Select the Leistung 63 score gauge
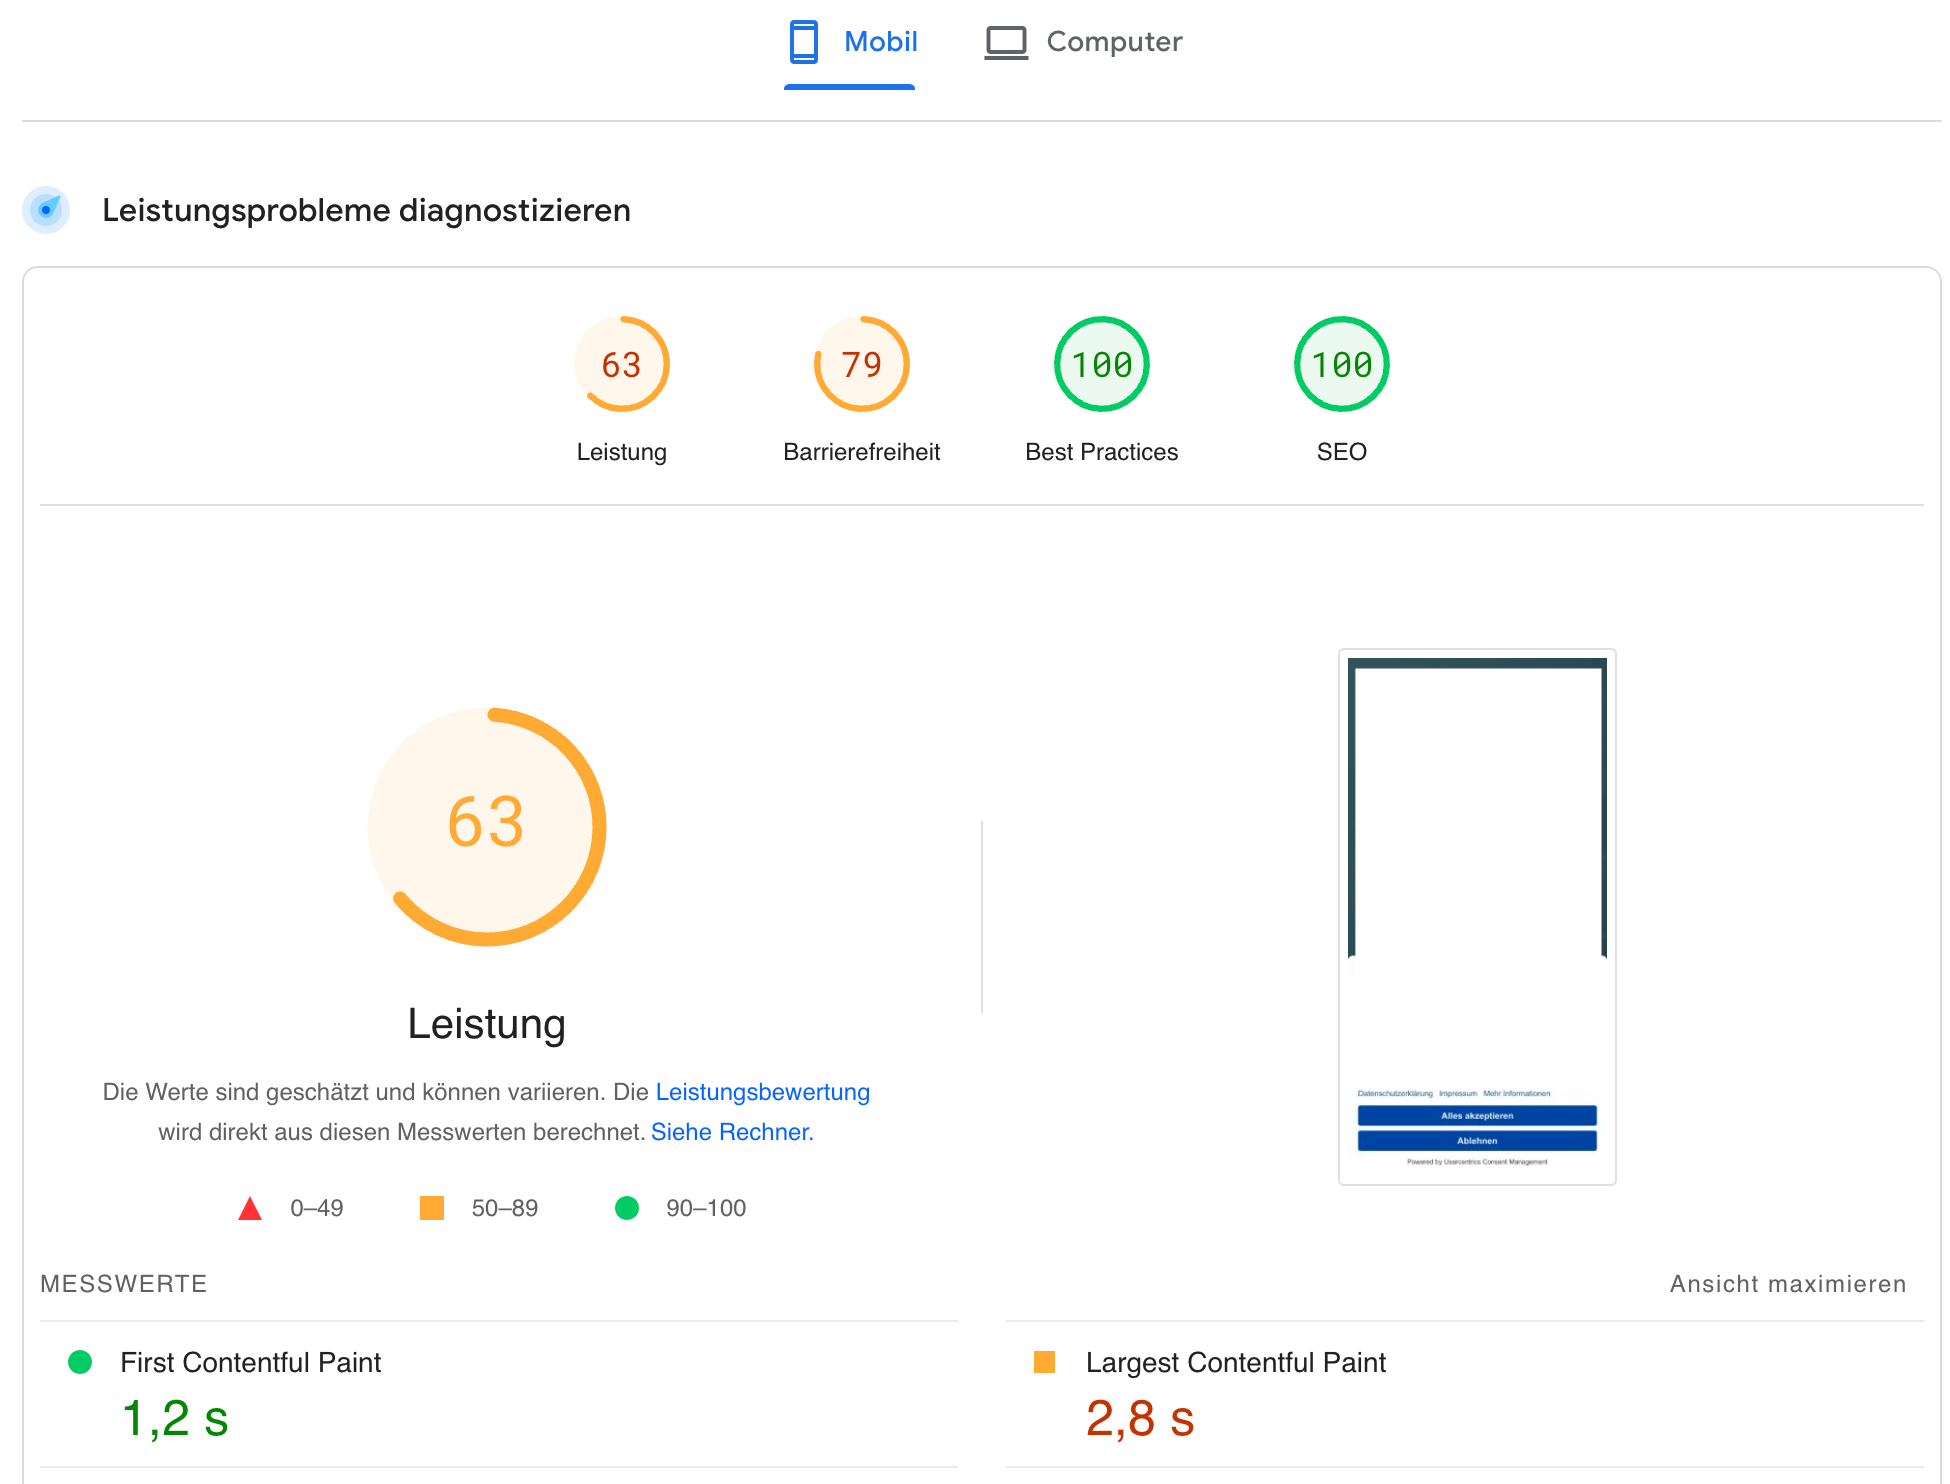Image resolution: width=1950 pixels, height=1484 pixels. coord(621,364)
